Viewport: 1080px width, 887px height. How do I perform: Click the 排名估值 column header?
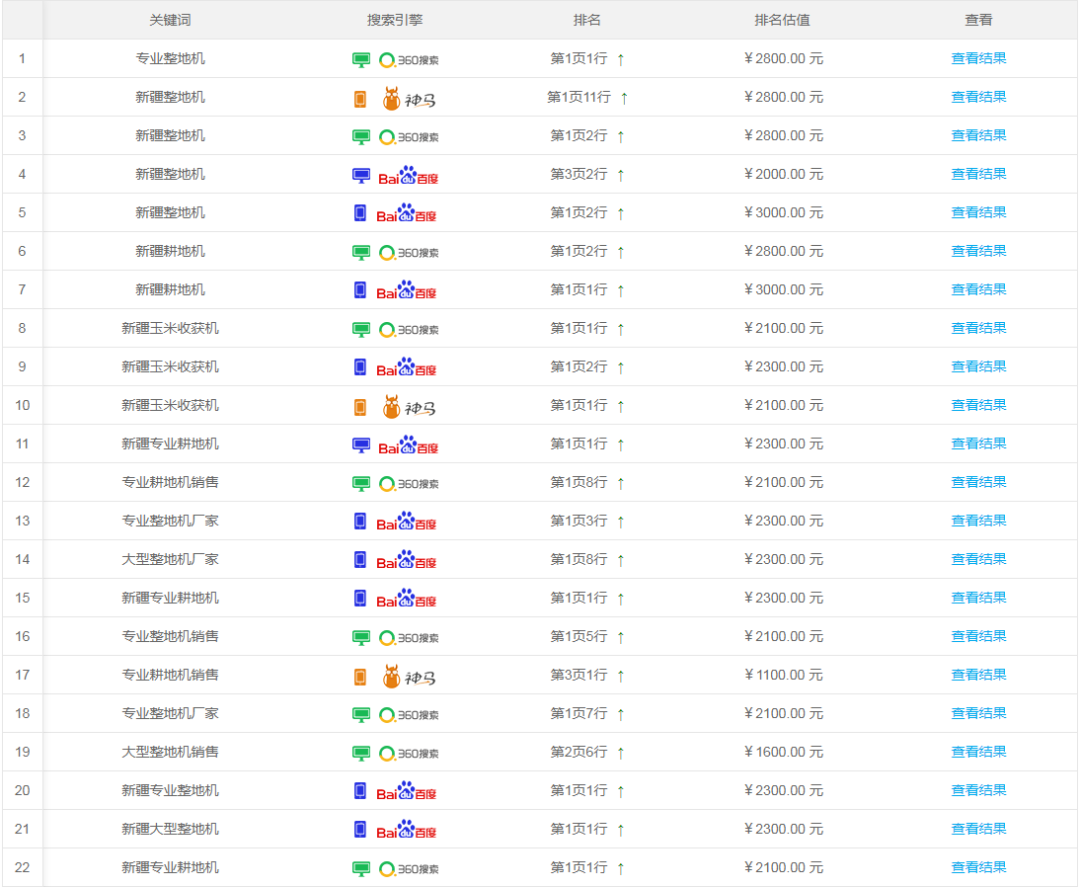coord(782,20)
